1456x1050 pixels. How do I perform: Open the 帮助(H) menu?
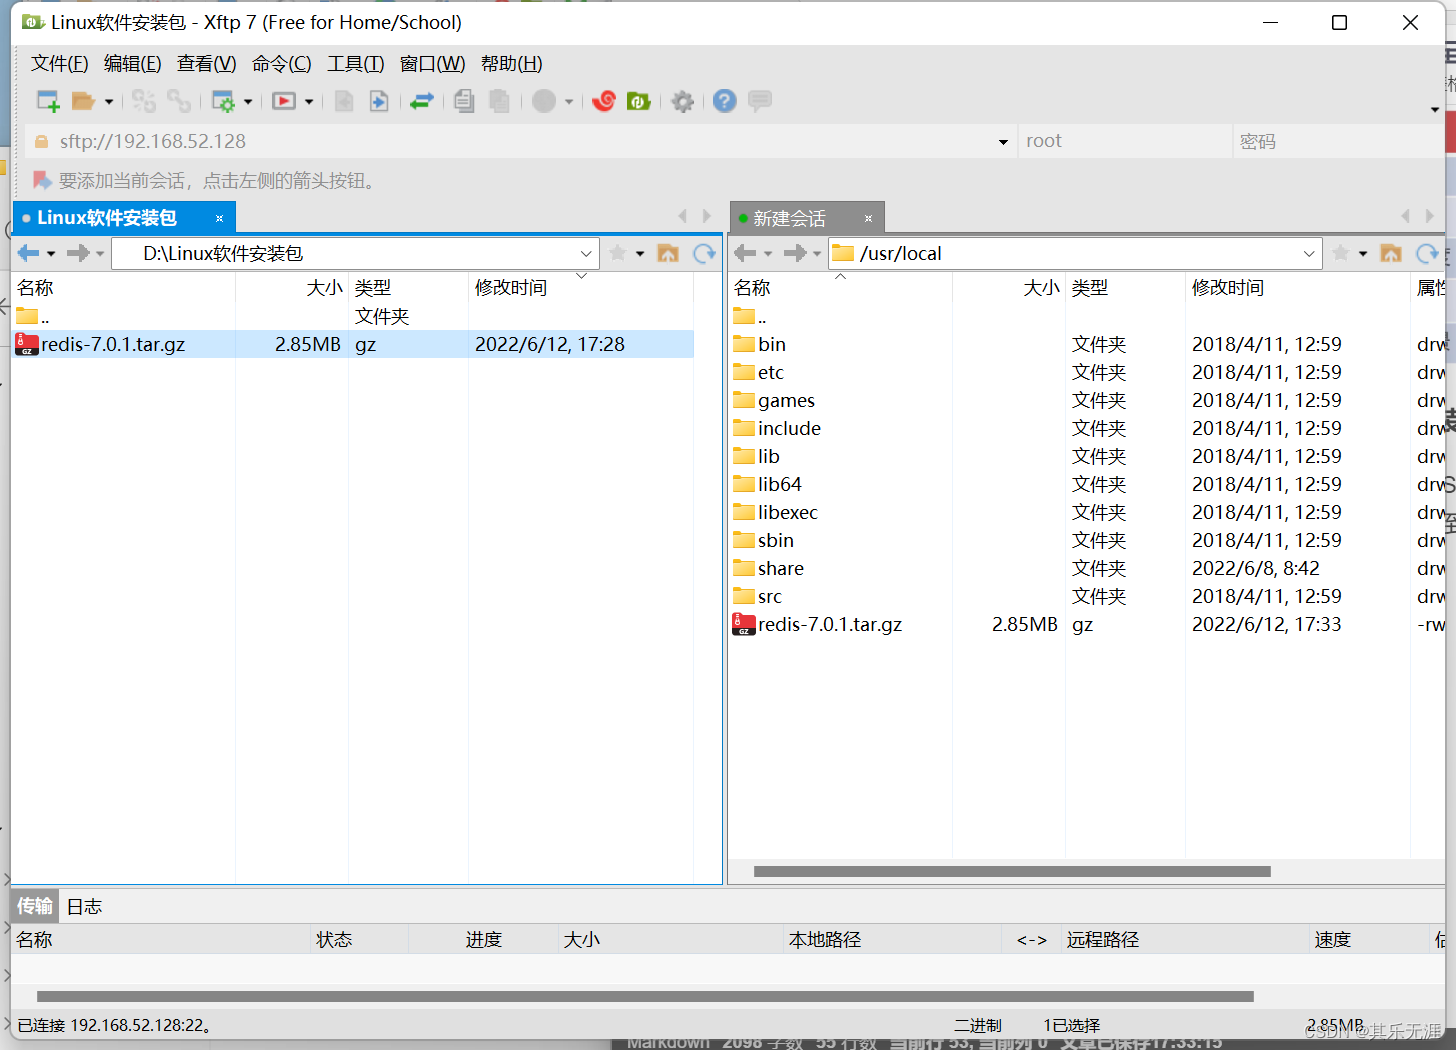(x=512, y=64)
